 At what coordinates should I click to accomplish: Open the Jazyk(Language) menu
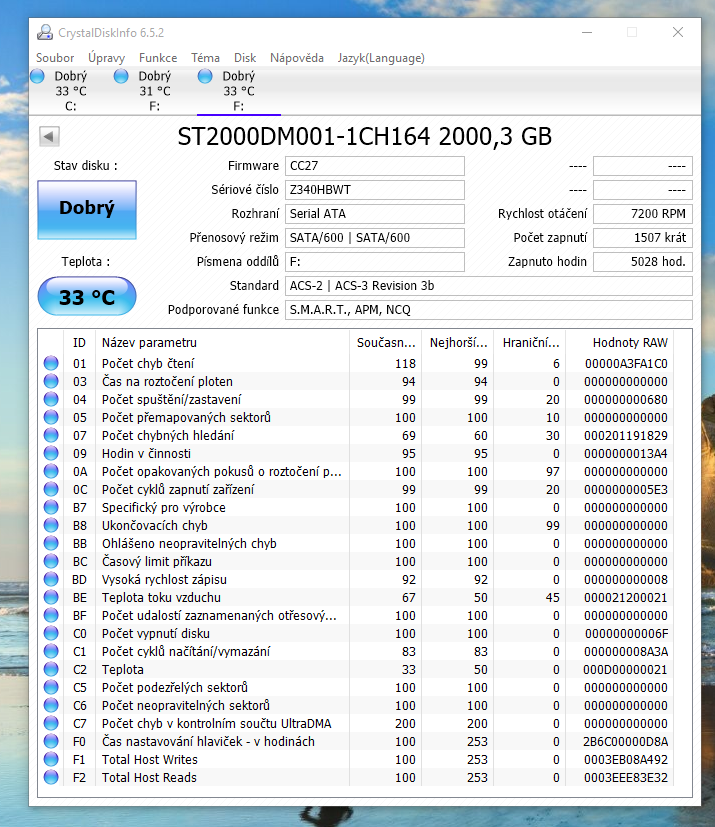pyautogui.click(x=381, y=58)
